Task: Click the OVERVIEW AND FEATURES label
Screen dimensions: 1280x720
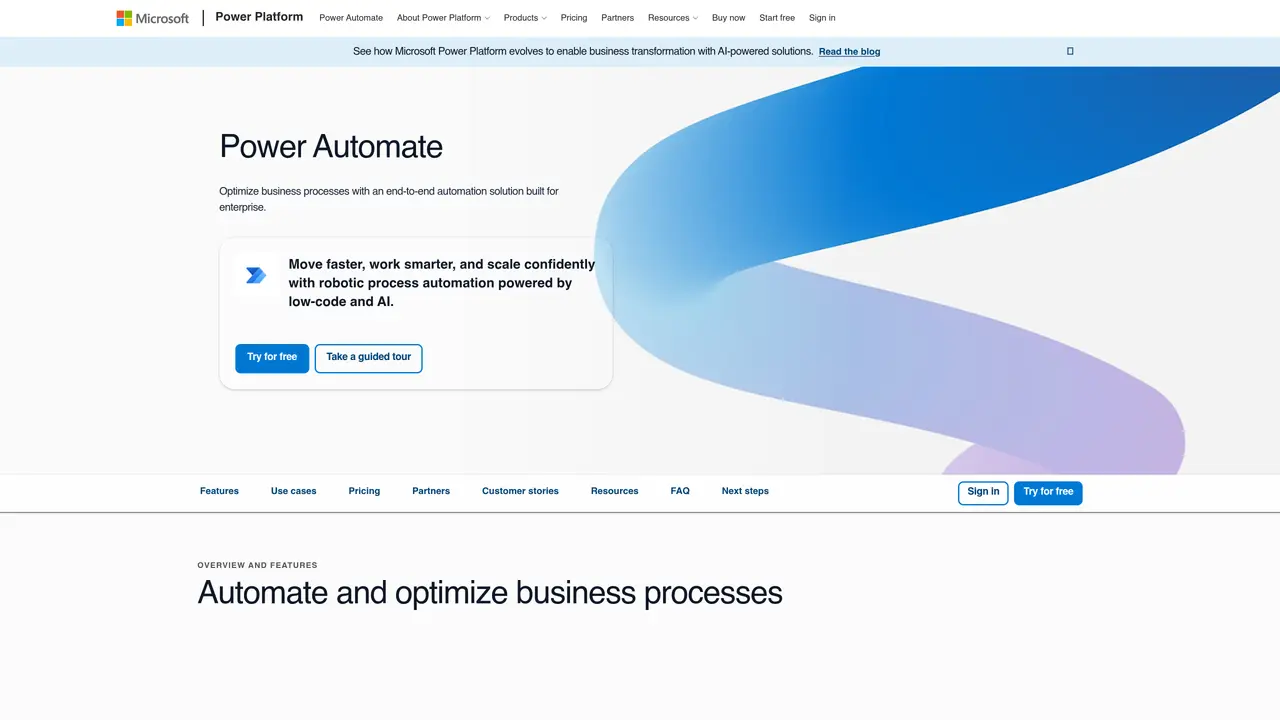Action: (257, 565)
